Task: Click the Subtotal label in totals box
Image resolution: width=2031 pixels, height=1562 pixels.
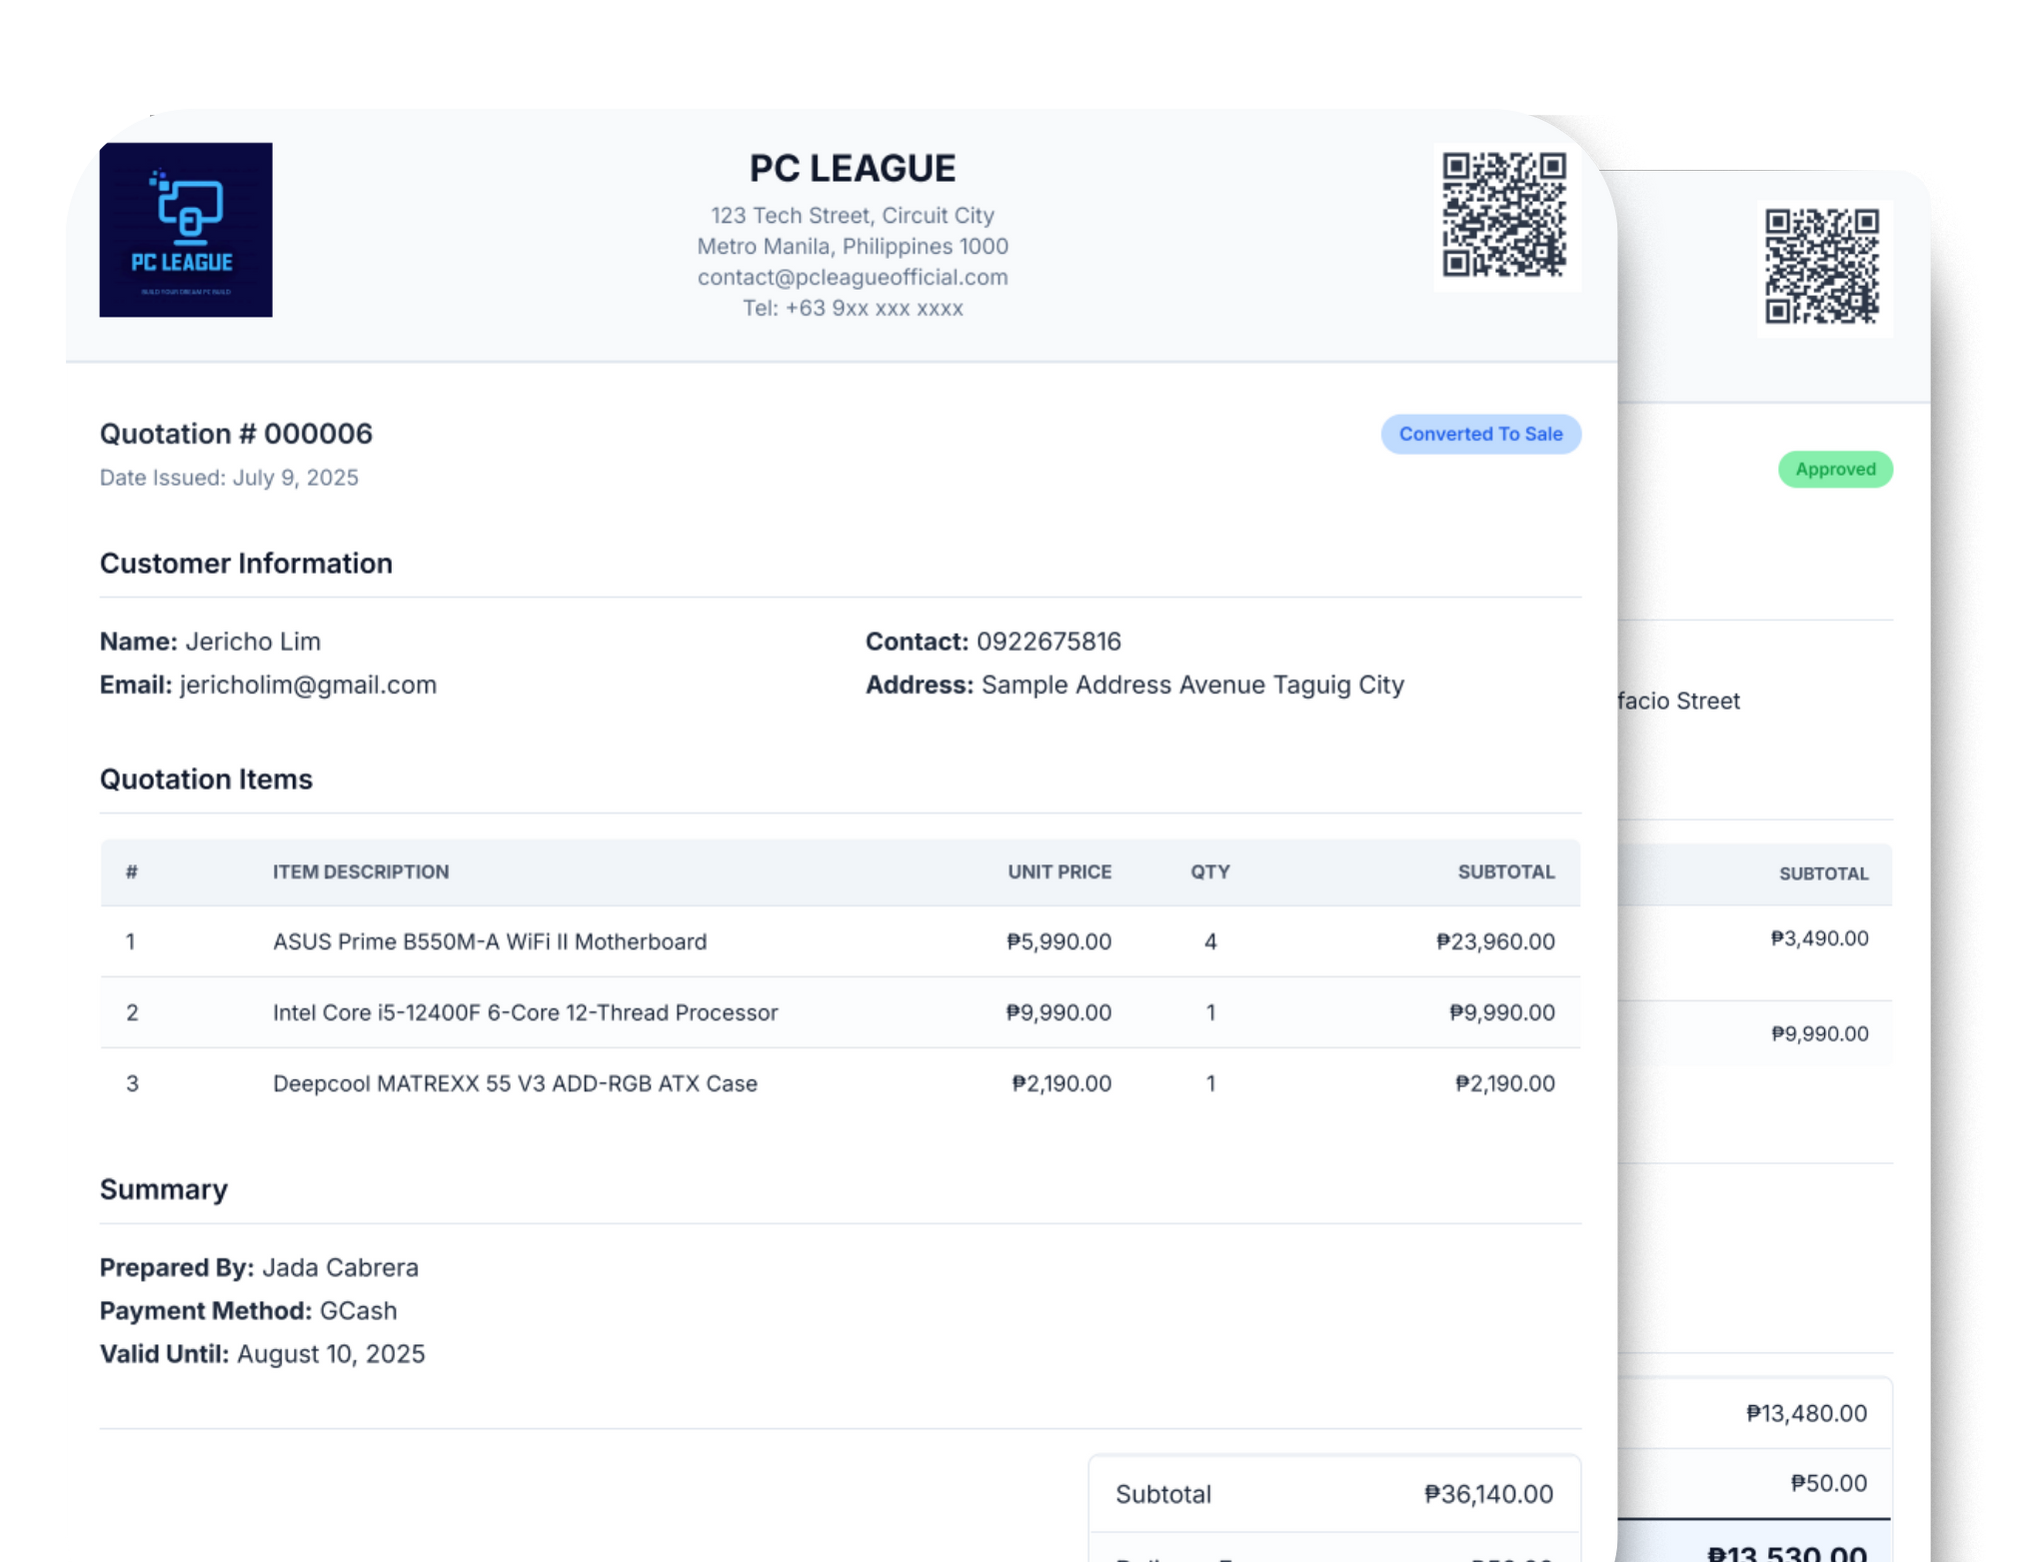Action: pos(1163,1495)
